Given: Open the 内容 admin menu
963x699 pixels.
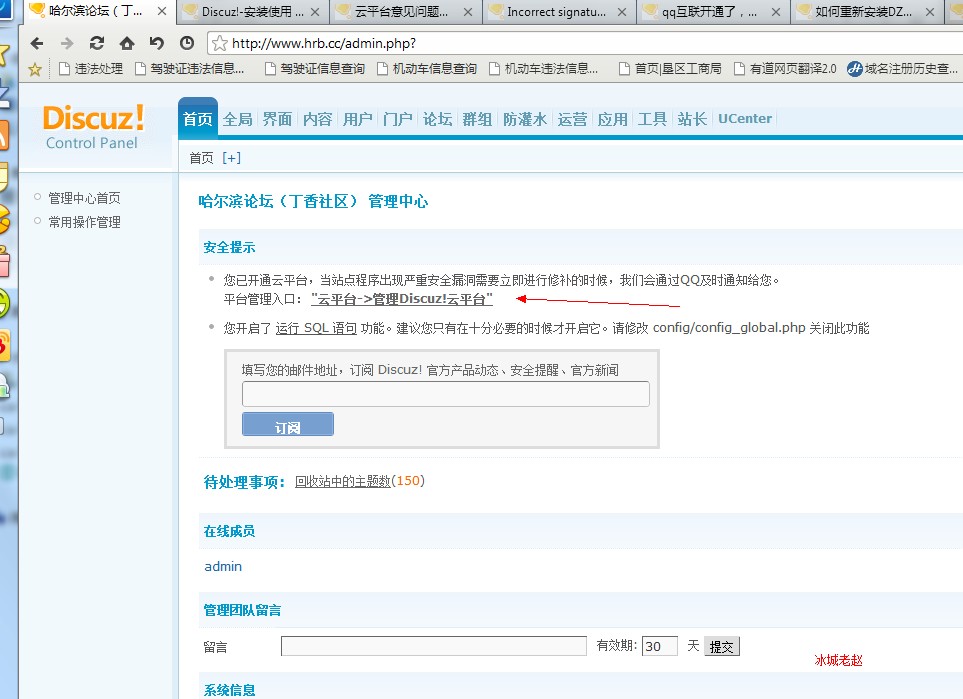Looking at the screenshot, I should (318, 119).
